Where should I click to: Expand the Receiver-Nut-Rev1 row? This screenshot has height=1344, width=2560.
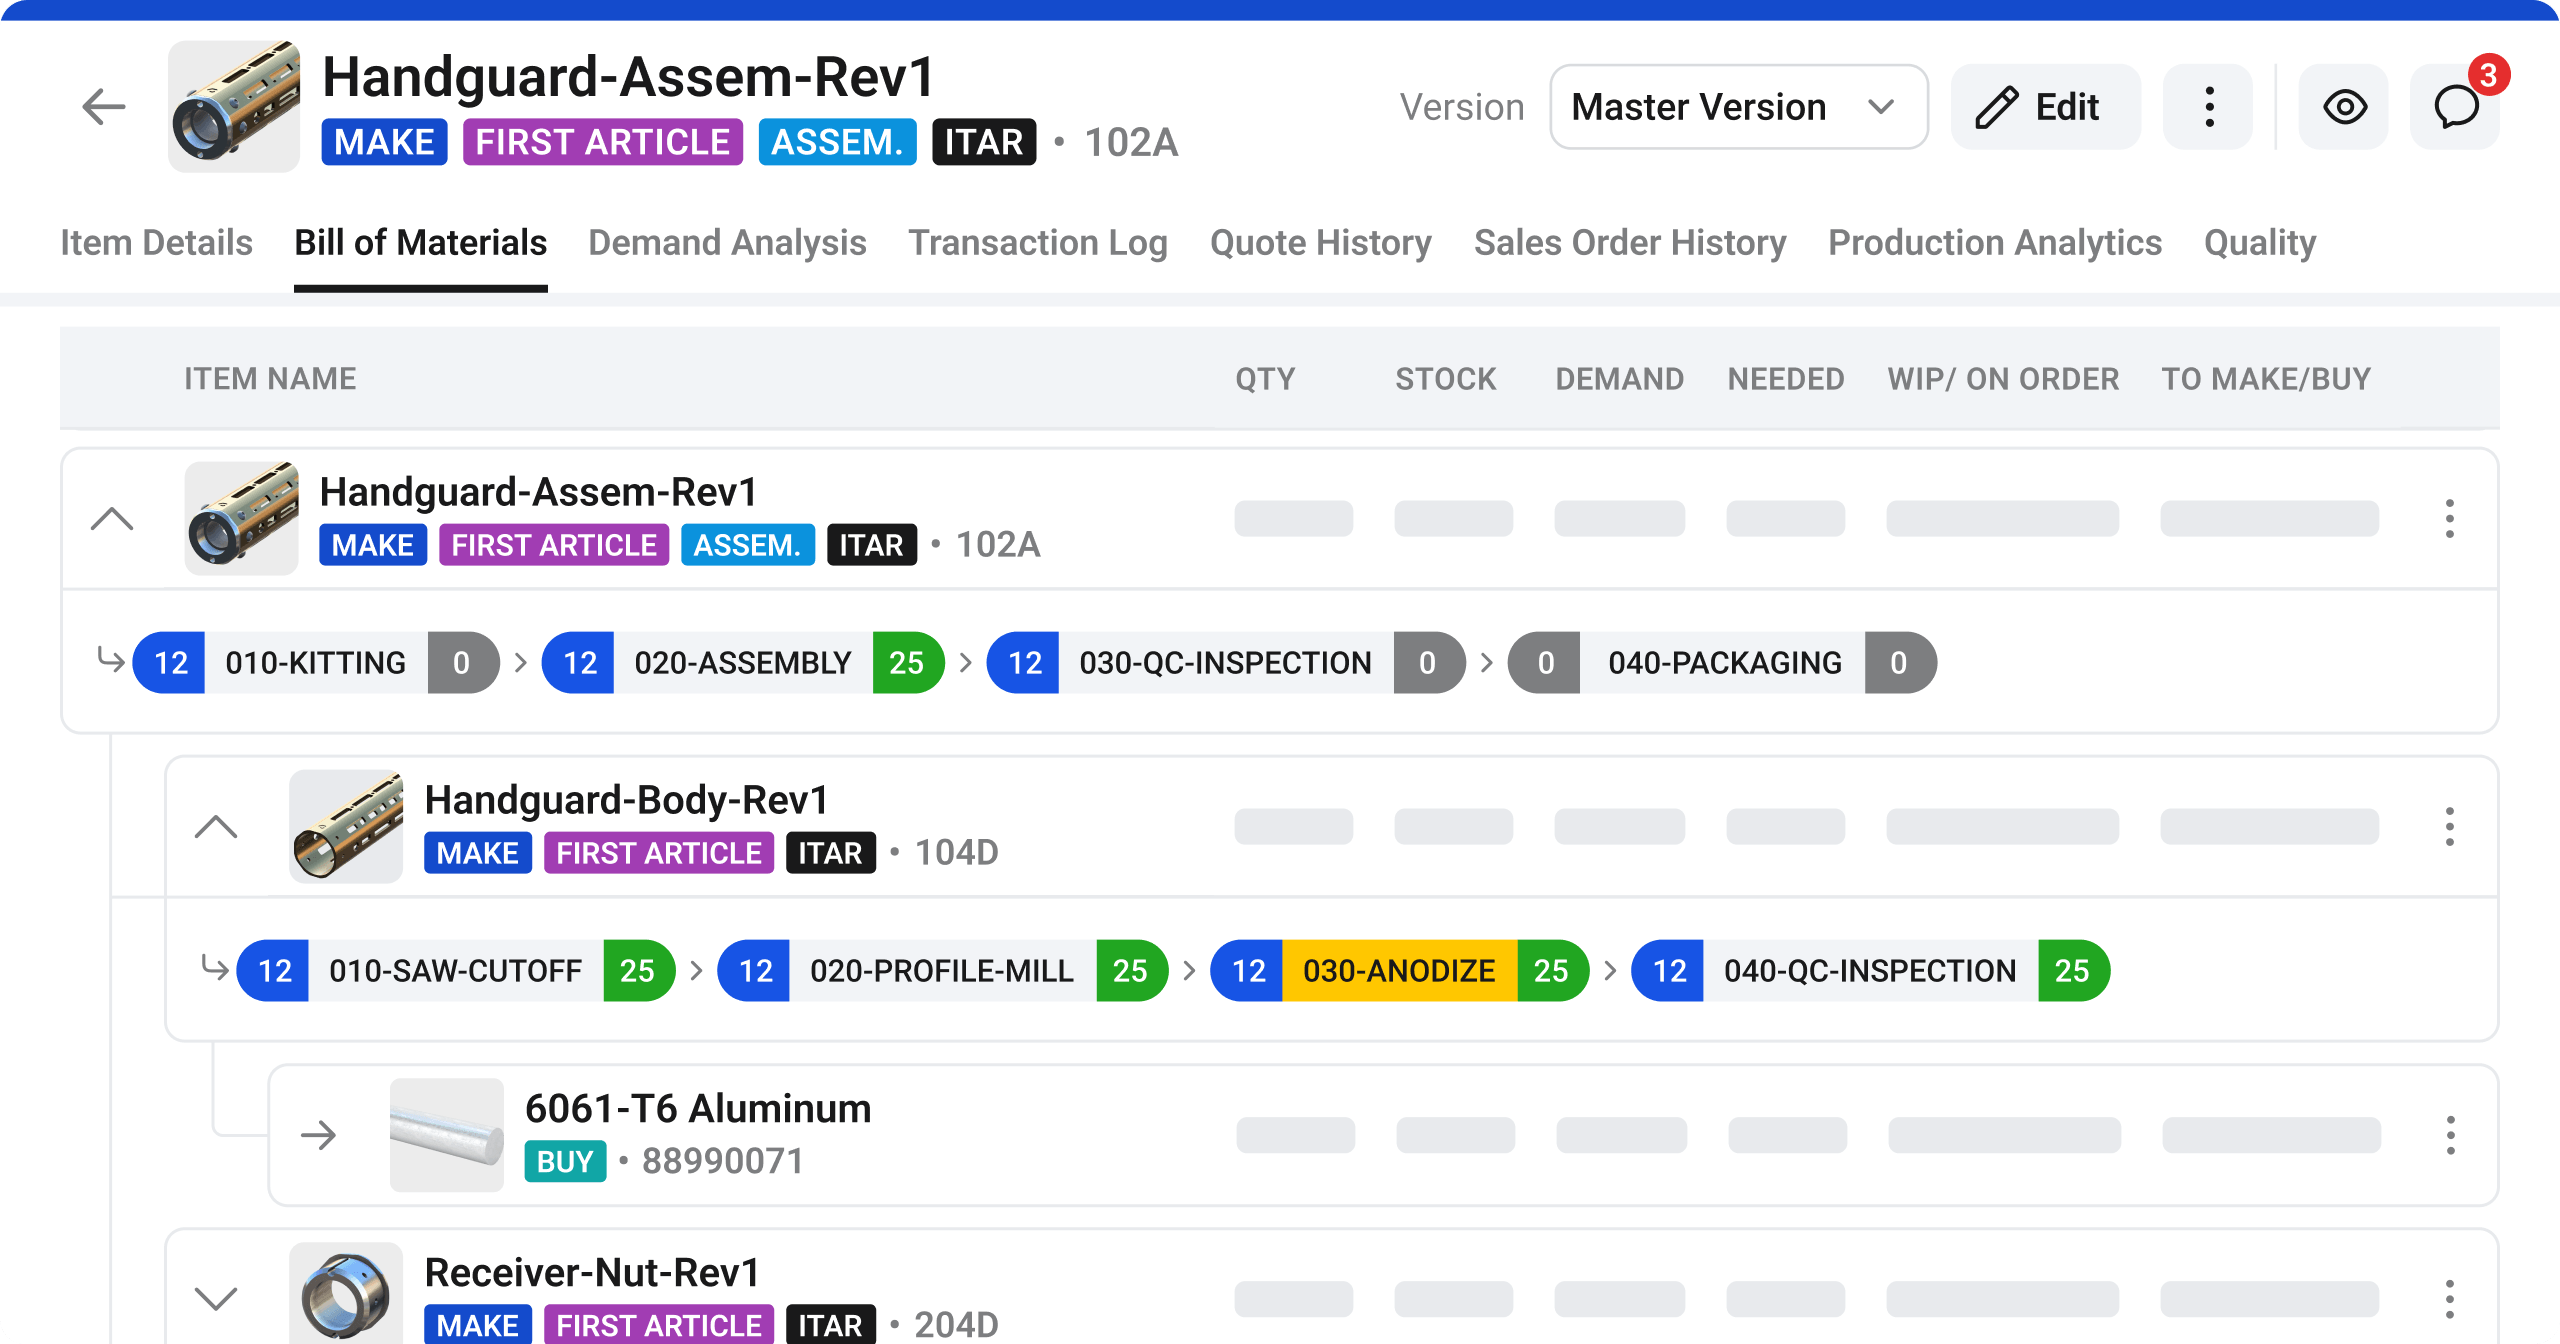point(216,1298)
